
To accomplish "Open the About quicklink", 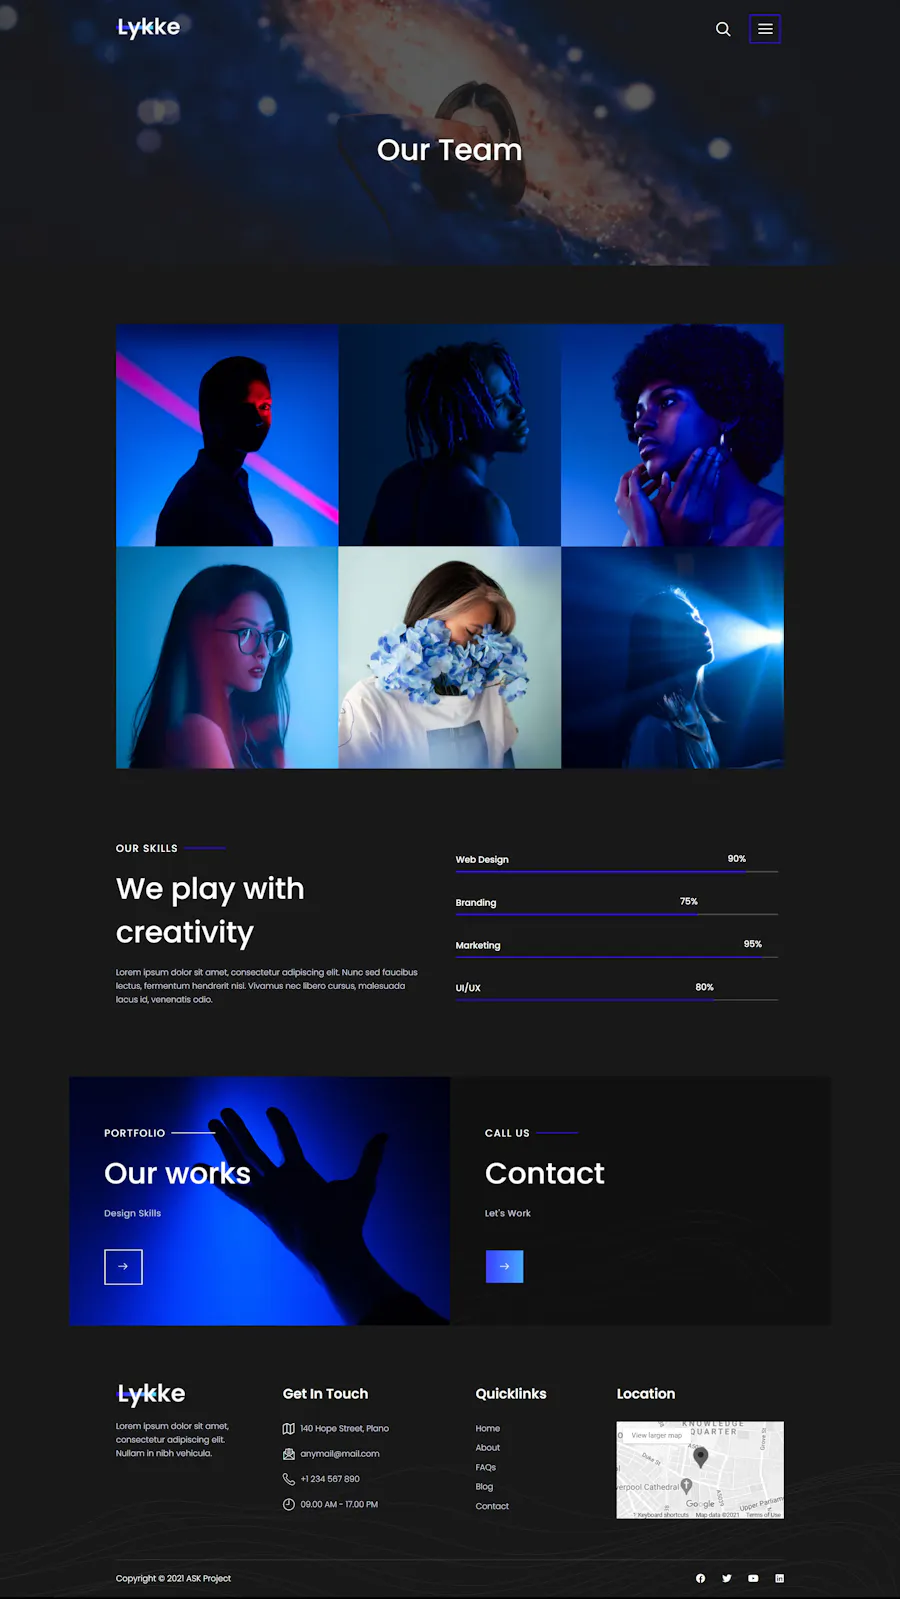I will (x=488, y=1447).
